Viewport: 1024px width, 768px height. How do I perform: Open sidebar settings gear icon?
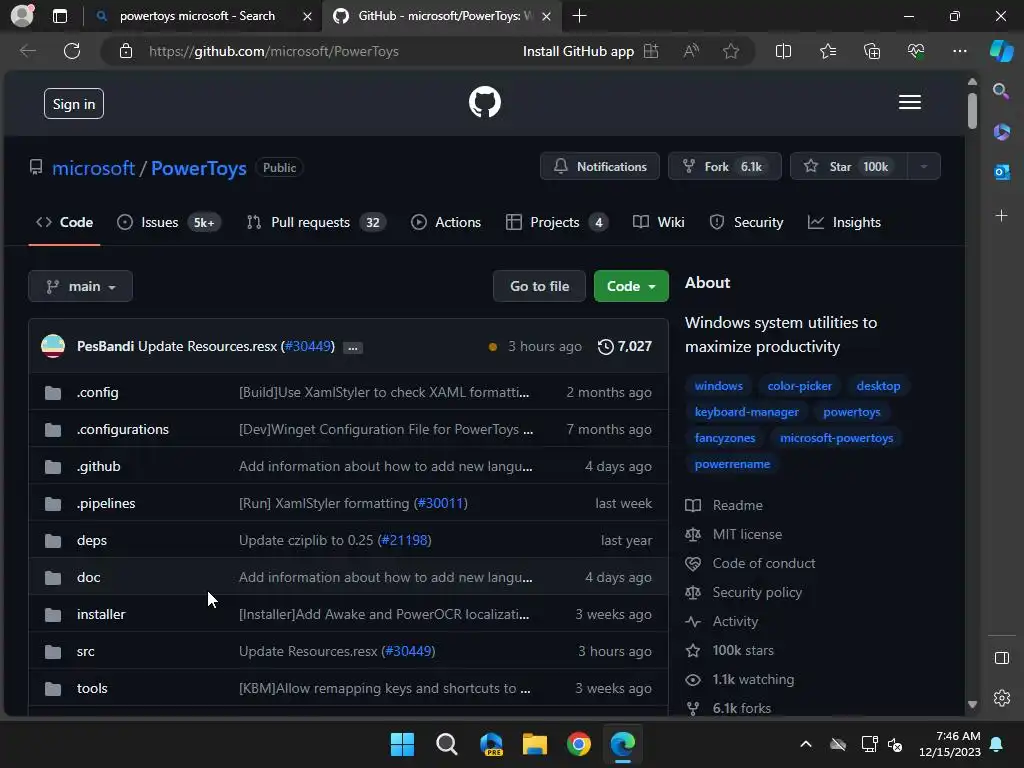click(x=1002, y=698)
